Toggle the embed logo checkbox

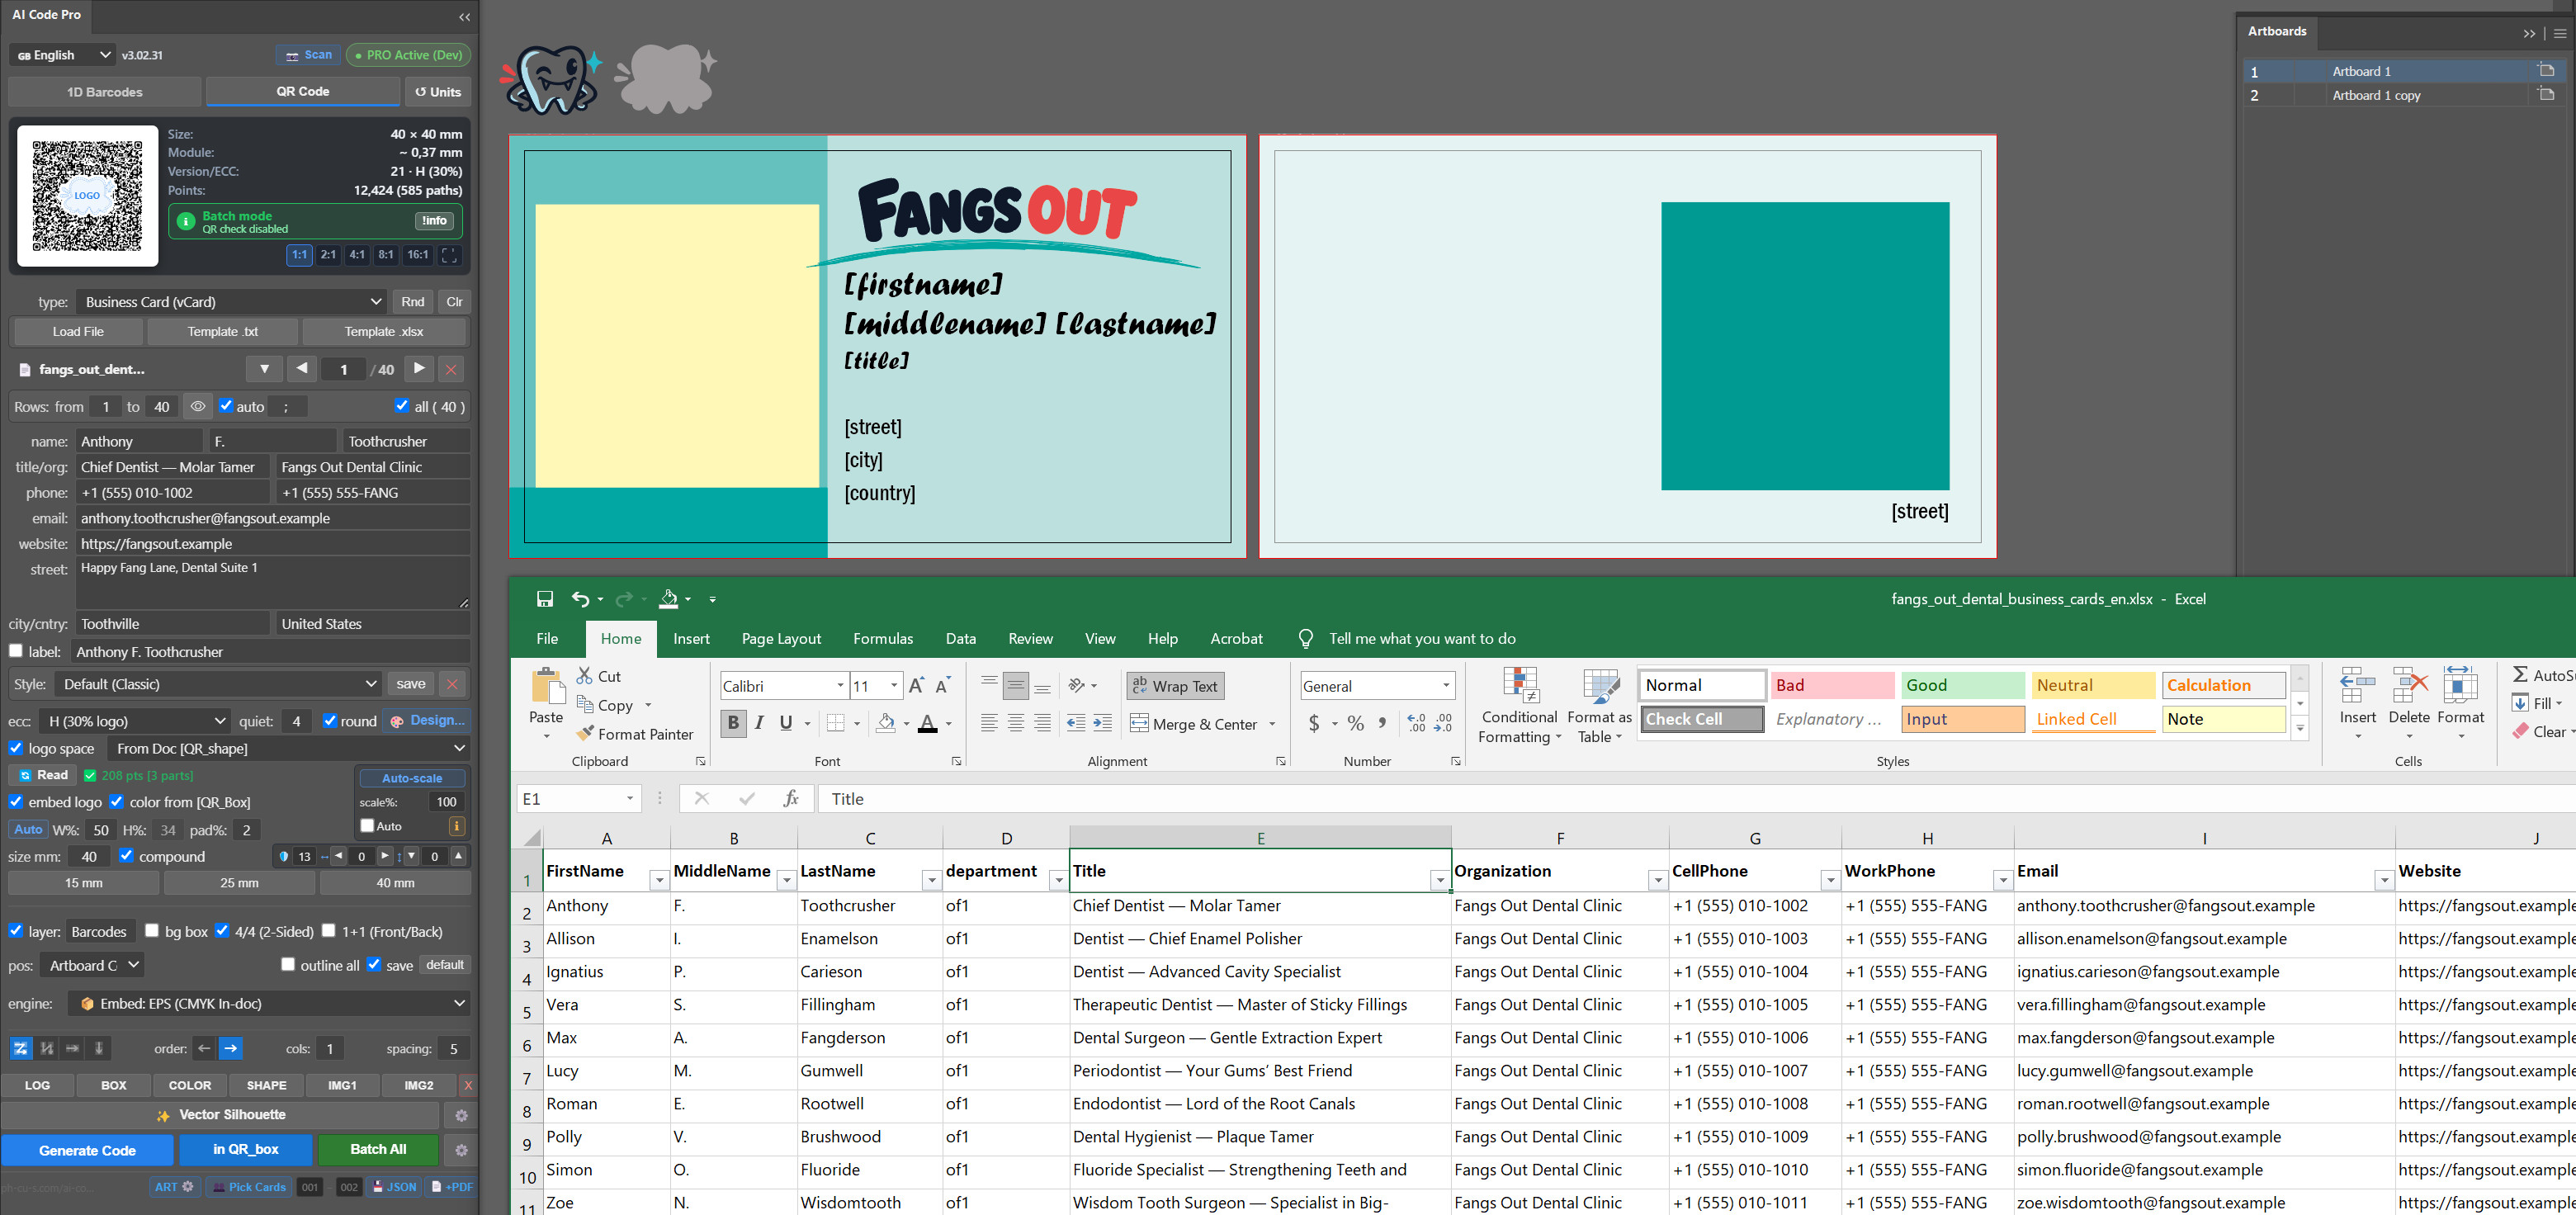click(16, 801)
